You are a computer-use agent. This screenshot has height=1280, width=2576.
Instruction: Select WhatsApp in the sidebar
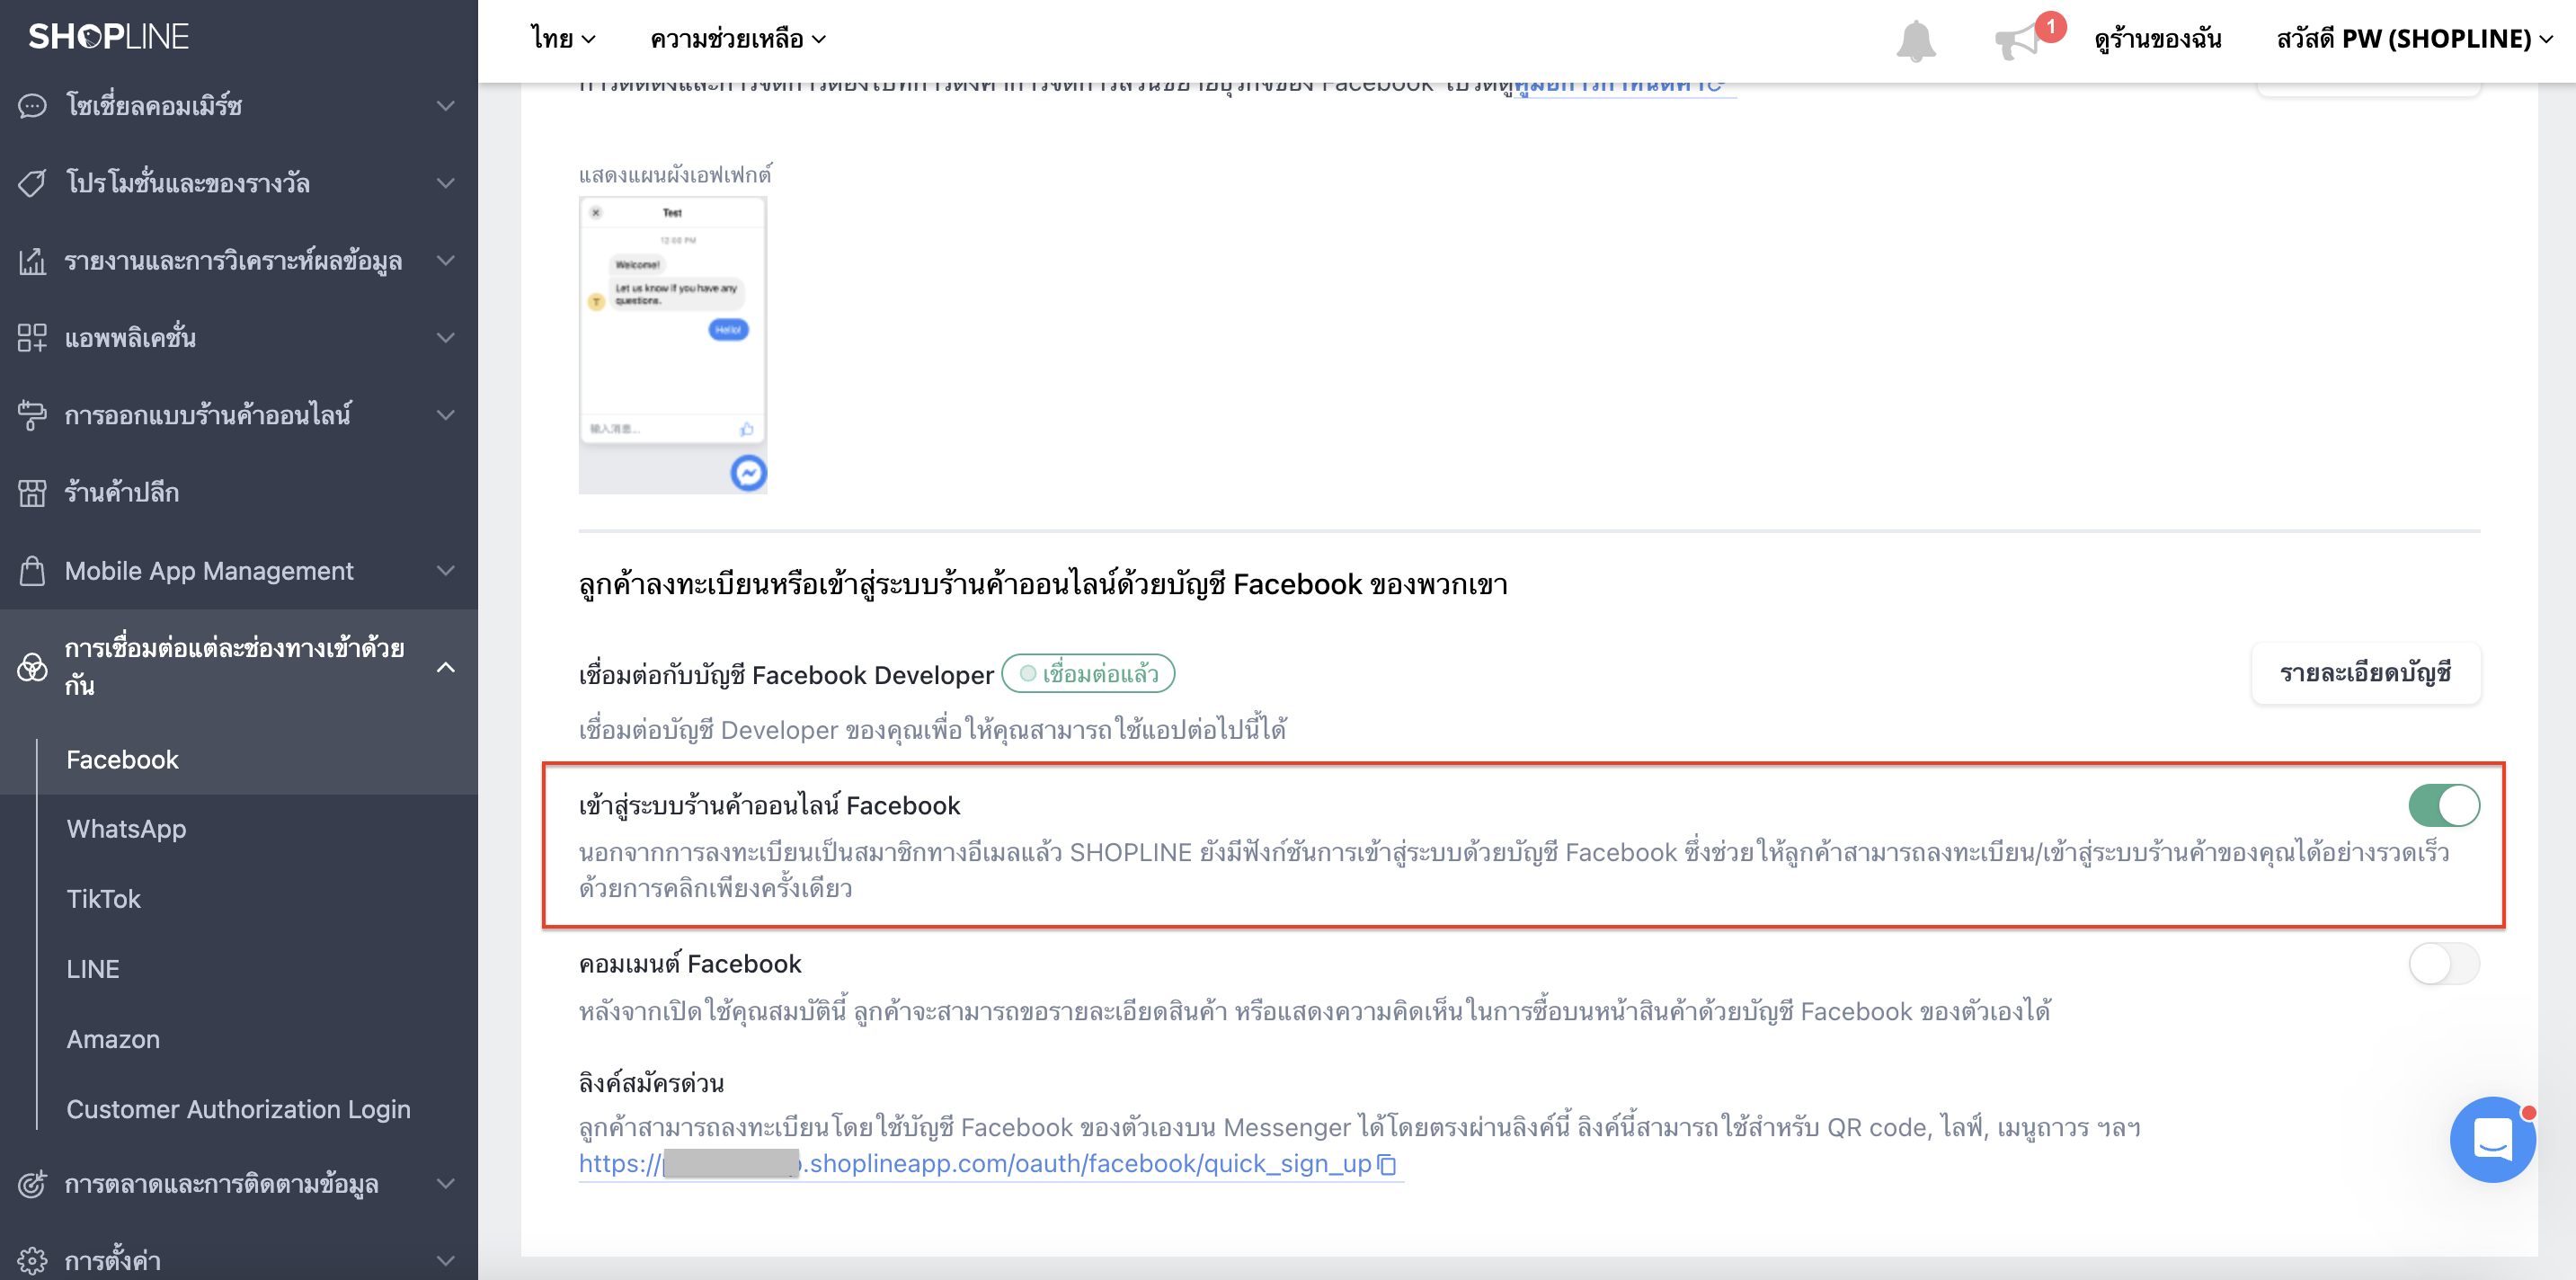[126, 829]
